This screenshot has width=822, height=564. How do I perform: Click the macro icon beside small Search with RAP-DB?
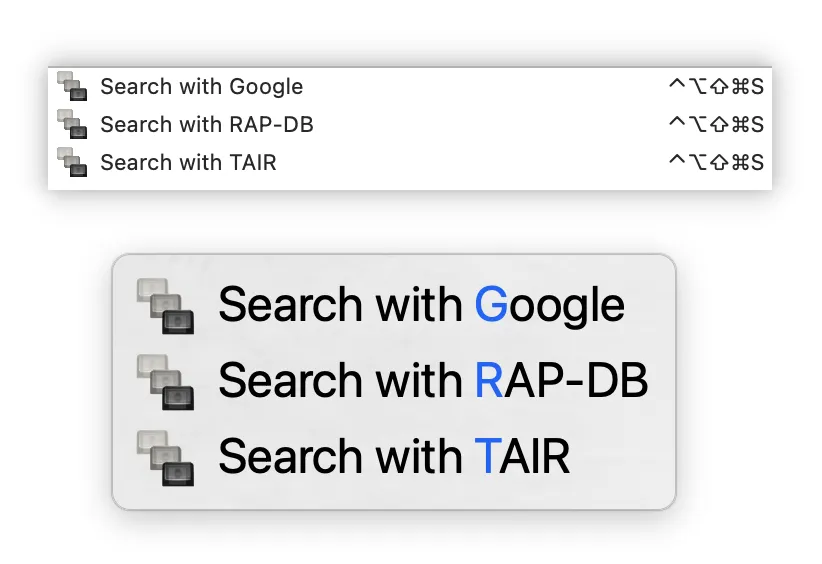pyautogui.click(x=72, y=124)
